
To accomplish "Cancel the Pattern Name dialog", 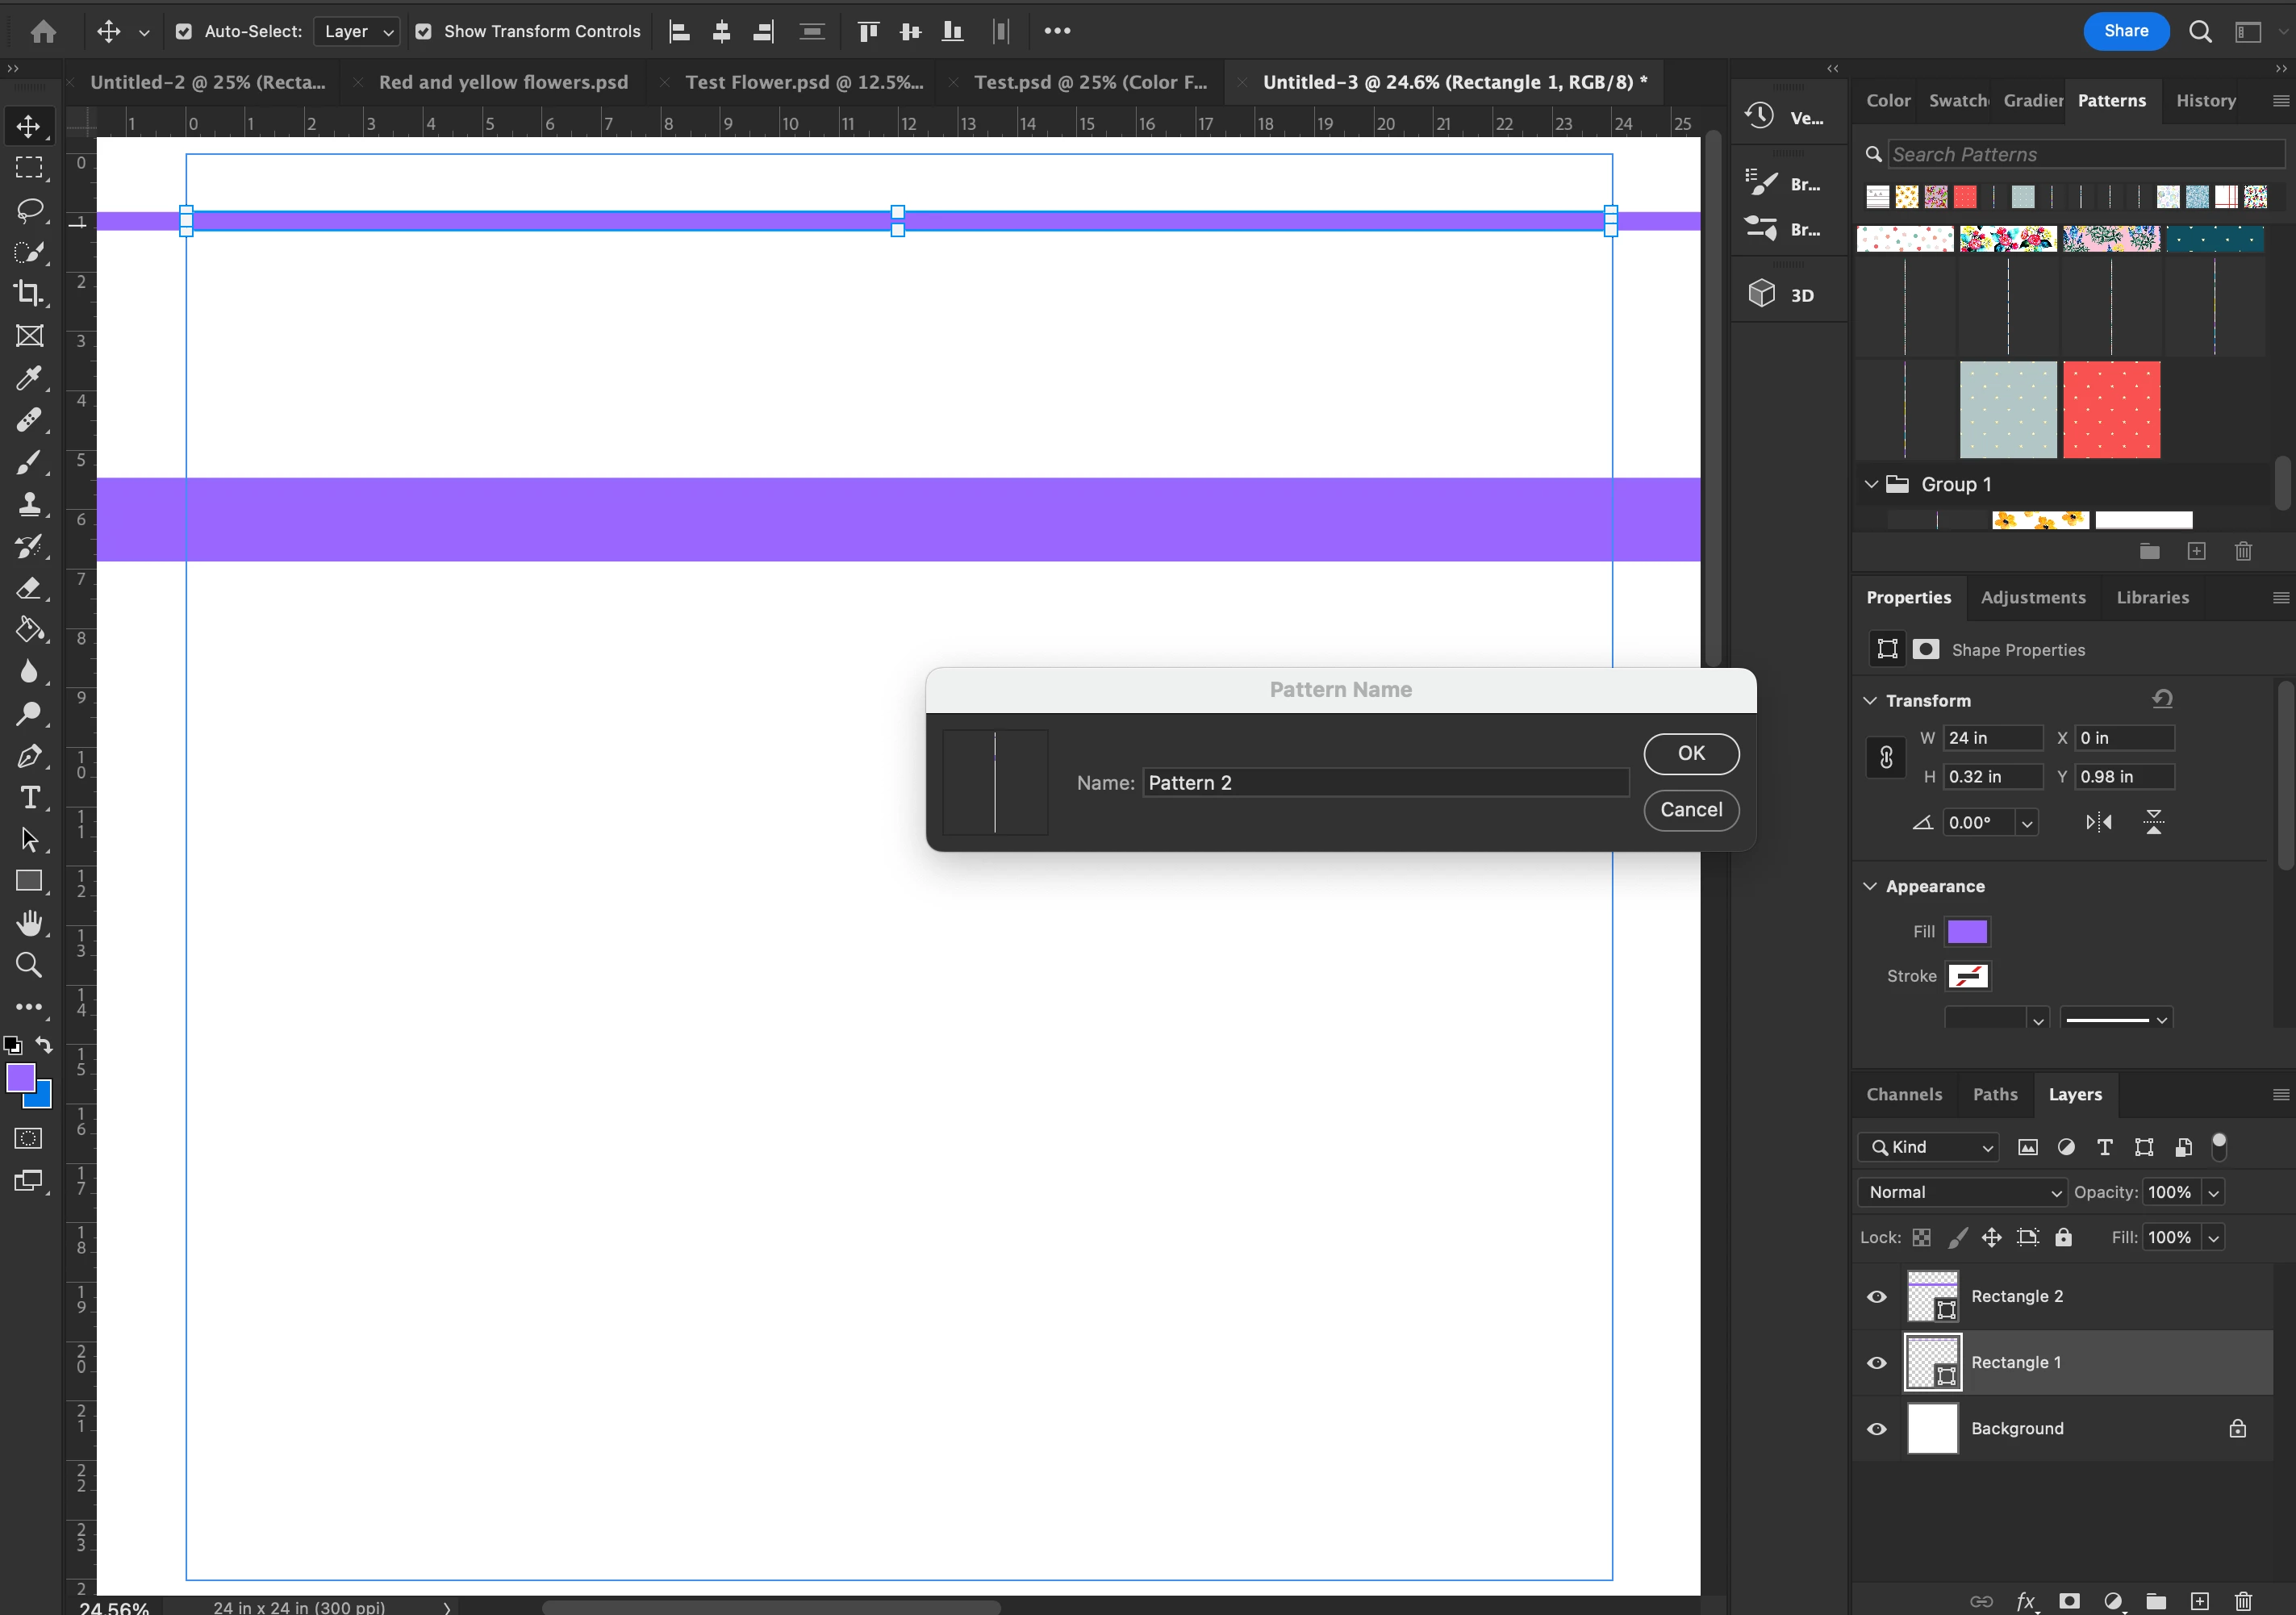I will [x=1690, y=809].
